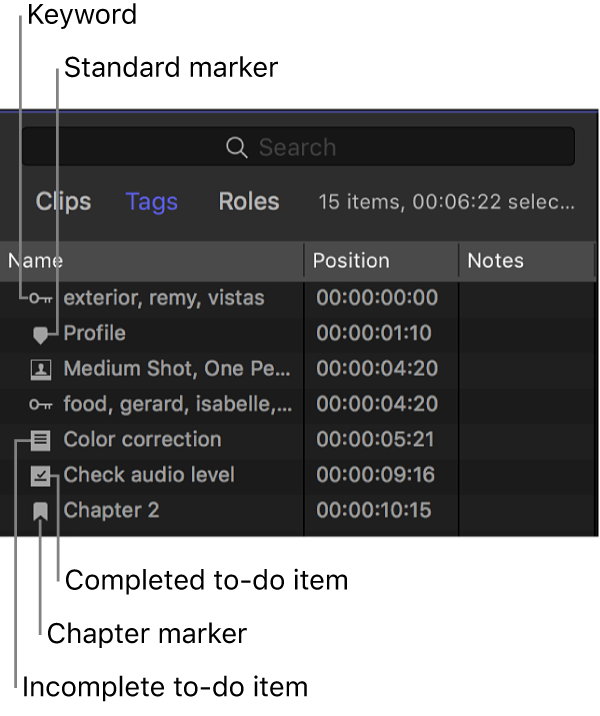Image resolution: width=600 pixels, height=716 pixels.
Task: Click the Notes cell for exterior, remy, vistas
Action: (x=525, y=298)
